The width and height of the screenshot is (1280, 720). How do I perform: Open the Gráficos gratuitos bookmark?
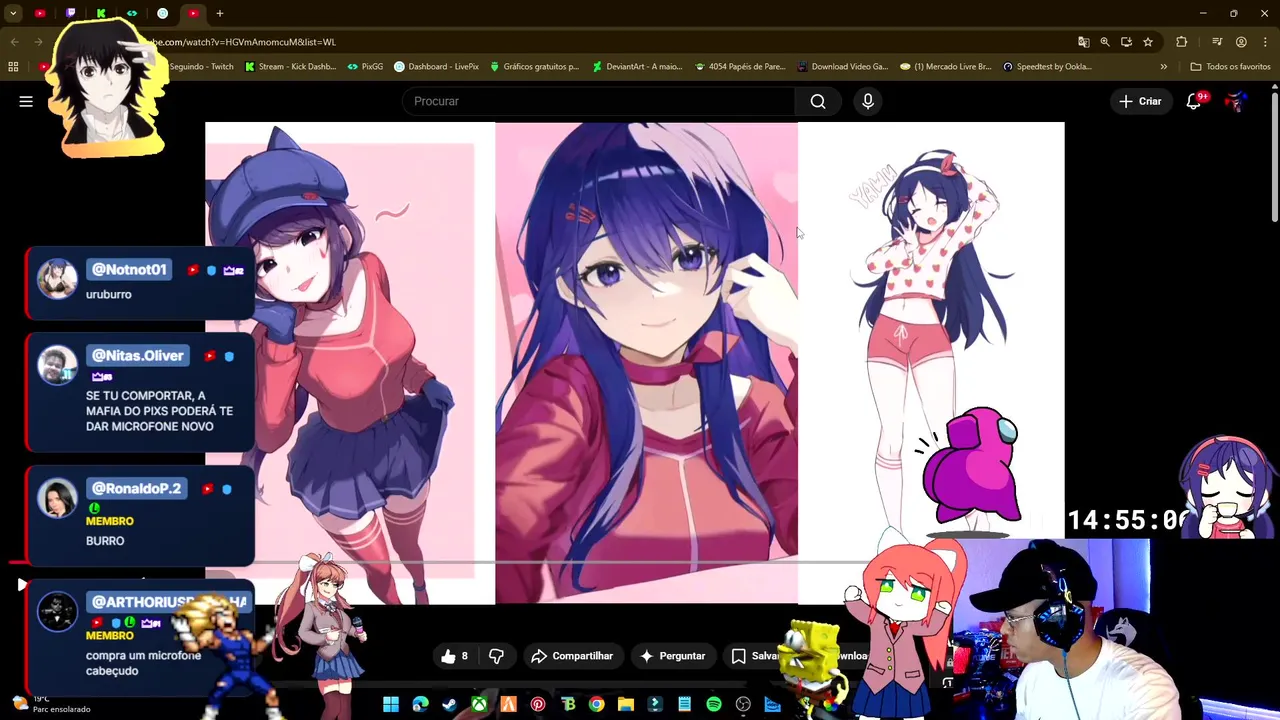(534, 67)
